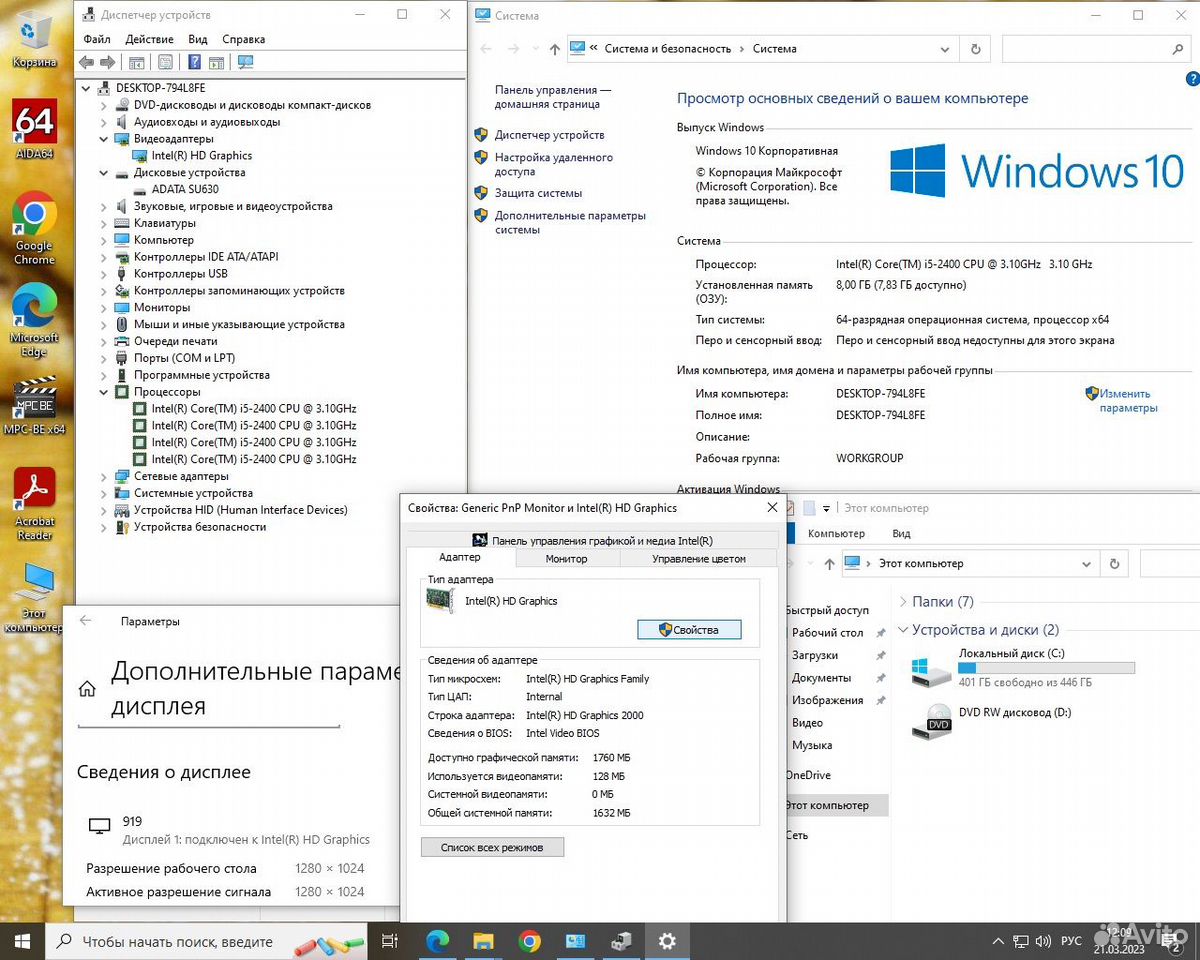Click back arrow in Device Manager toolbar
Viewport: 1200px width, 960px height.
86,62
